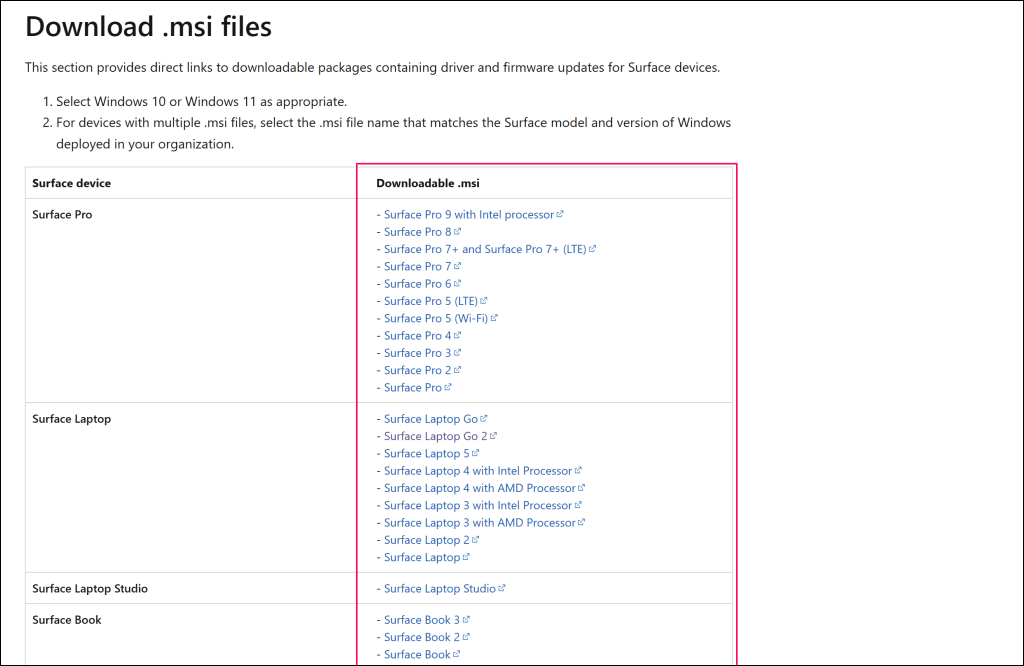Click external-link icon beside Surface Pro 8
1024x666 pixels.
(x=458, y=232)
